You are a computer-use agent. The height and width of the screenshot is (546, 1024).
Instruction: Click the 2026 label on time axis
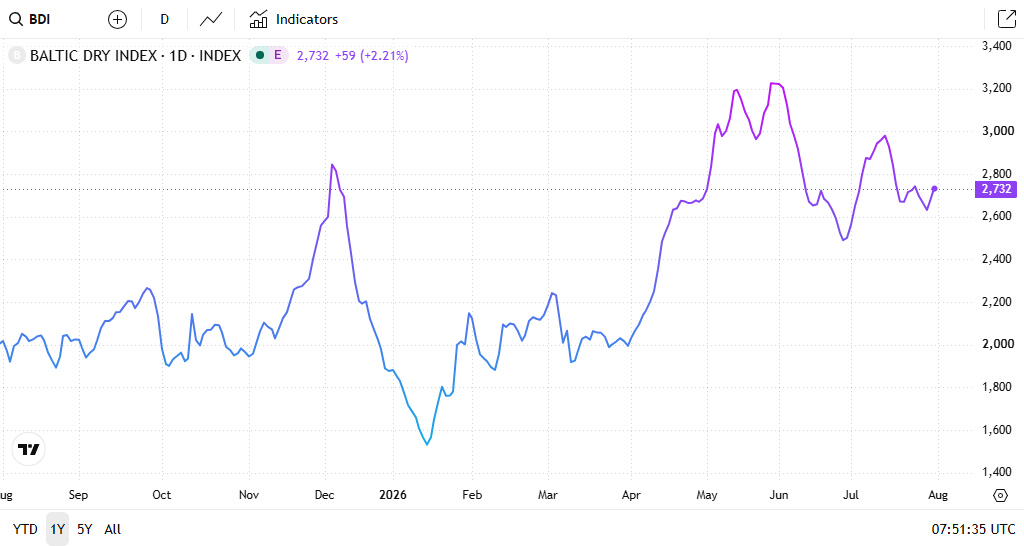coord(393,495)
